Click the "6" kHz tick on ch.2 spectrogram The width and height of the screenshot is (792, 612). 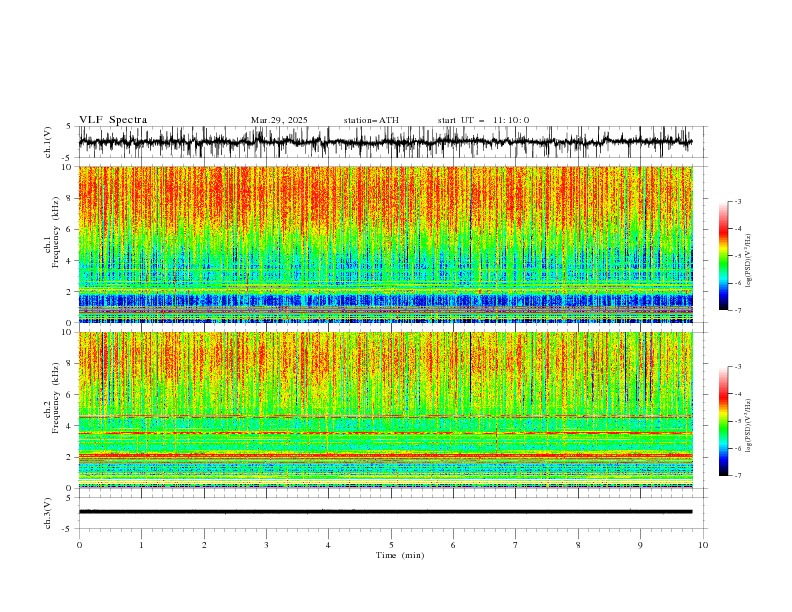click(x=70, y=395)
